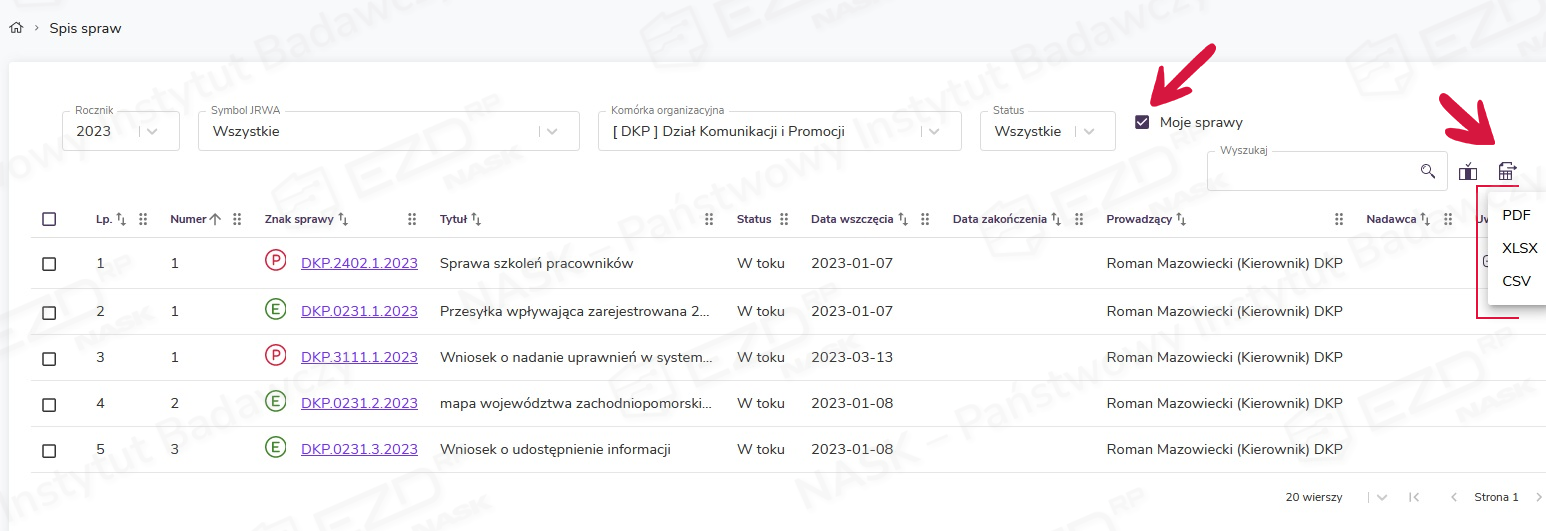Open the Status filter dropdown
This screenshot has width=1546, height=531.
coord(1047,131)
